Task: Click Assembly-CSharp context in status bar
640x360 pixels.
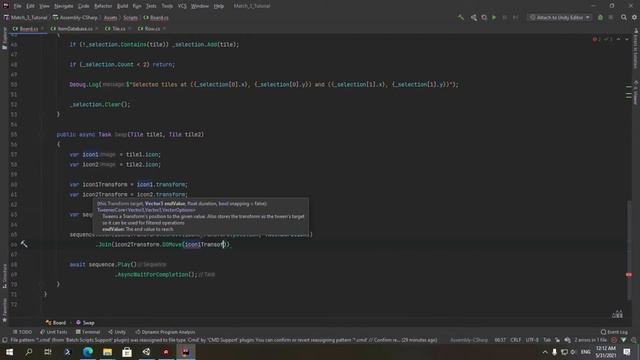Action: tap(469, 340)
